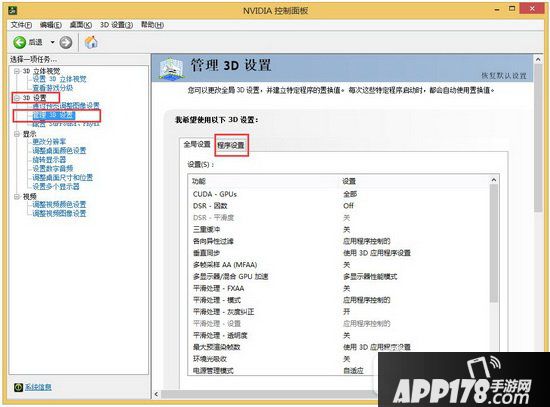Select 管理 3D 设置 in tree
This screenshot has height=407, width=550.
click(x=54, y=115)
